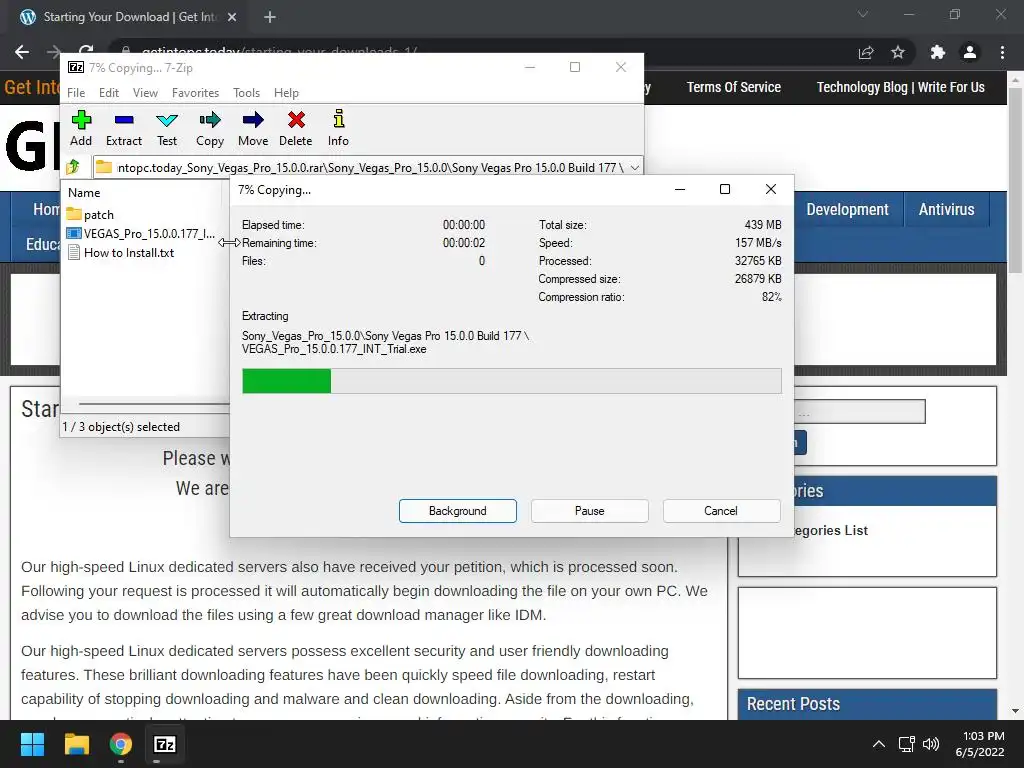
Task: Open Technology Blog | Write For Us link
Action: pos(901,87)
